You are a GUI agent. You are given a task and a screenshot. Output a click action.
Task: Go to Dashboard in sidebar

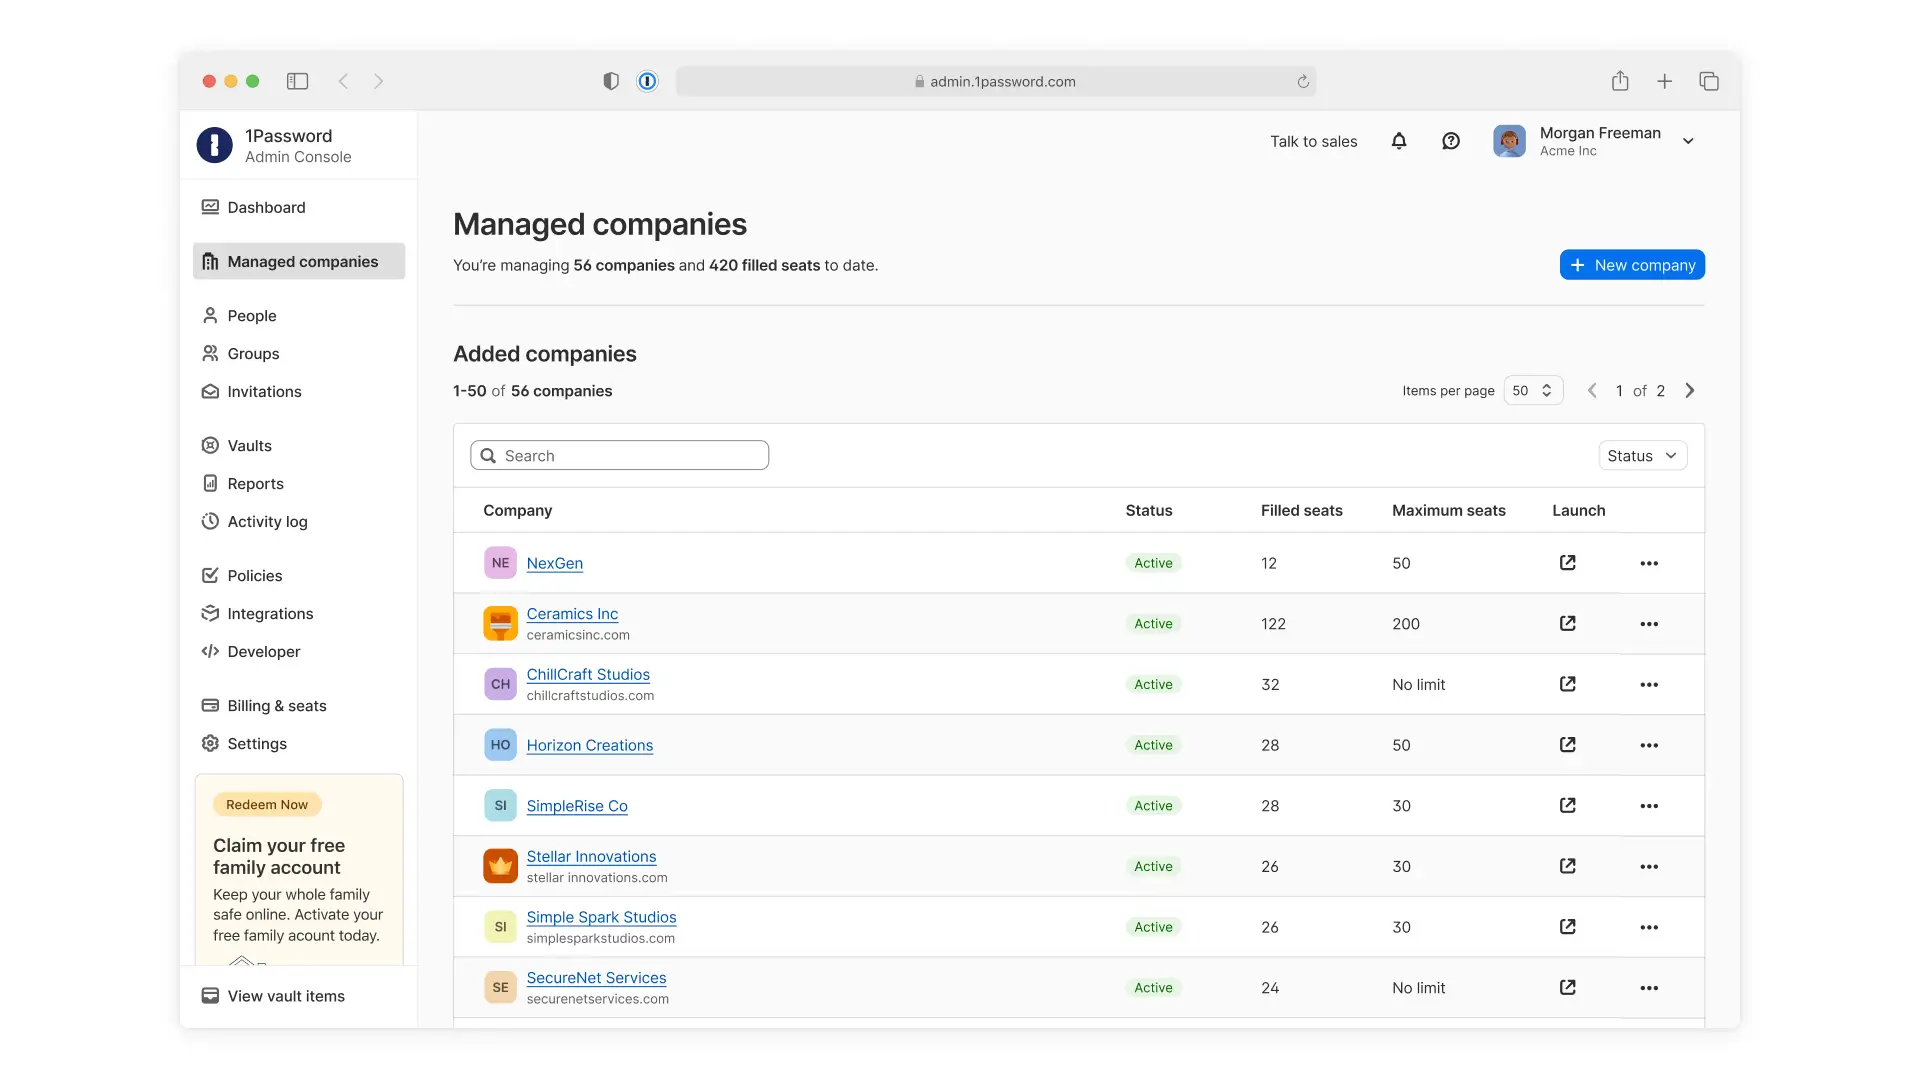coord(299,207)
